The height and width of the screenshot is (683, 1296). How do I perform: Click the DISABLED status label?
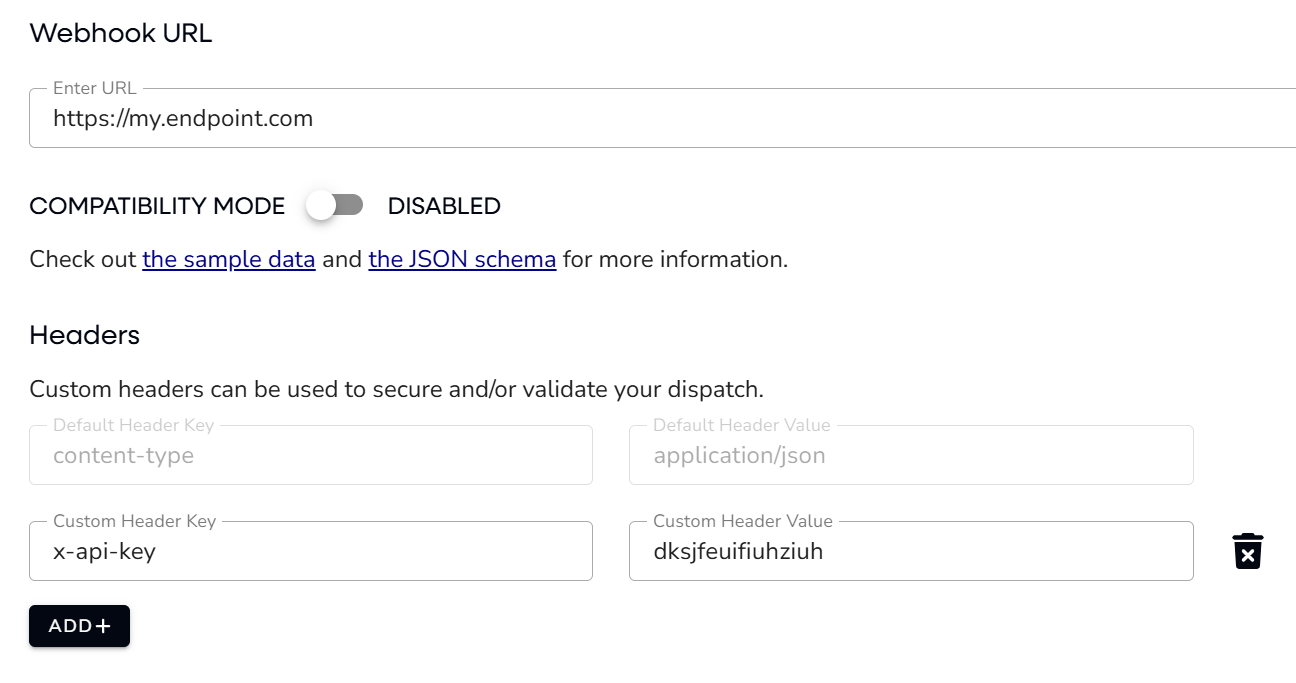click(444, 207)
